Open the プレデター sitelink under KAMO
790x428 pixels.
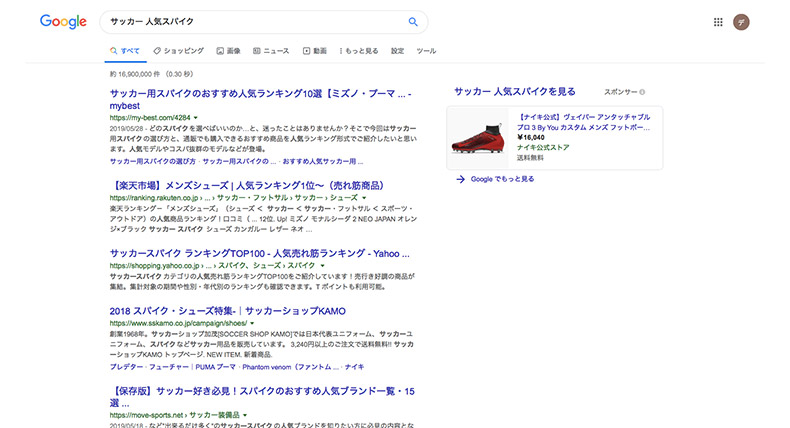(126, 367)
